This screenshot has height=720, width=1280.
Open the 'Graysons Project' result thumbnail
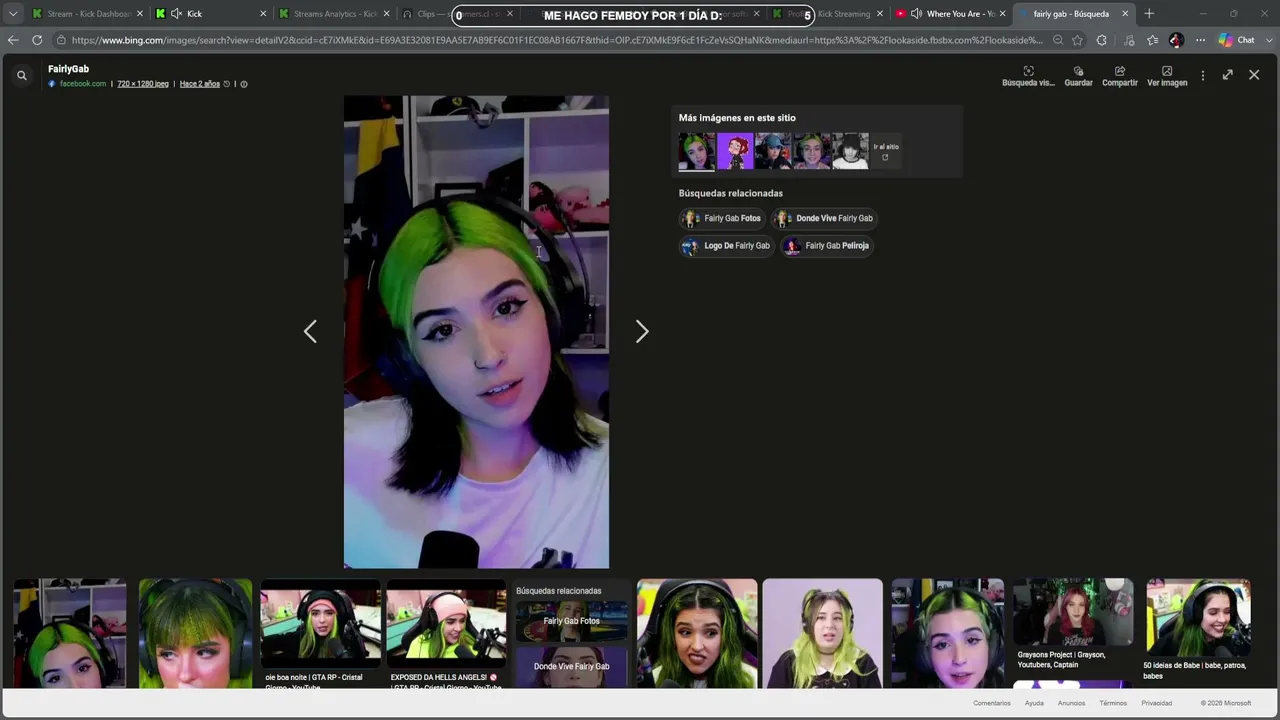1073,612
